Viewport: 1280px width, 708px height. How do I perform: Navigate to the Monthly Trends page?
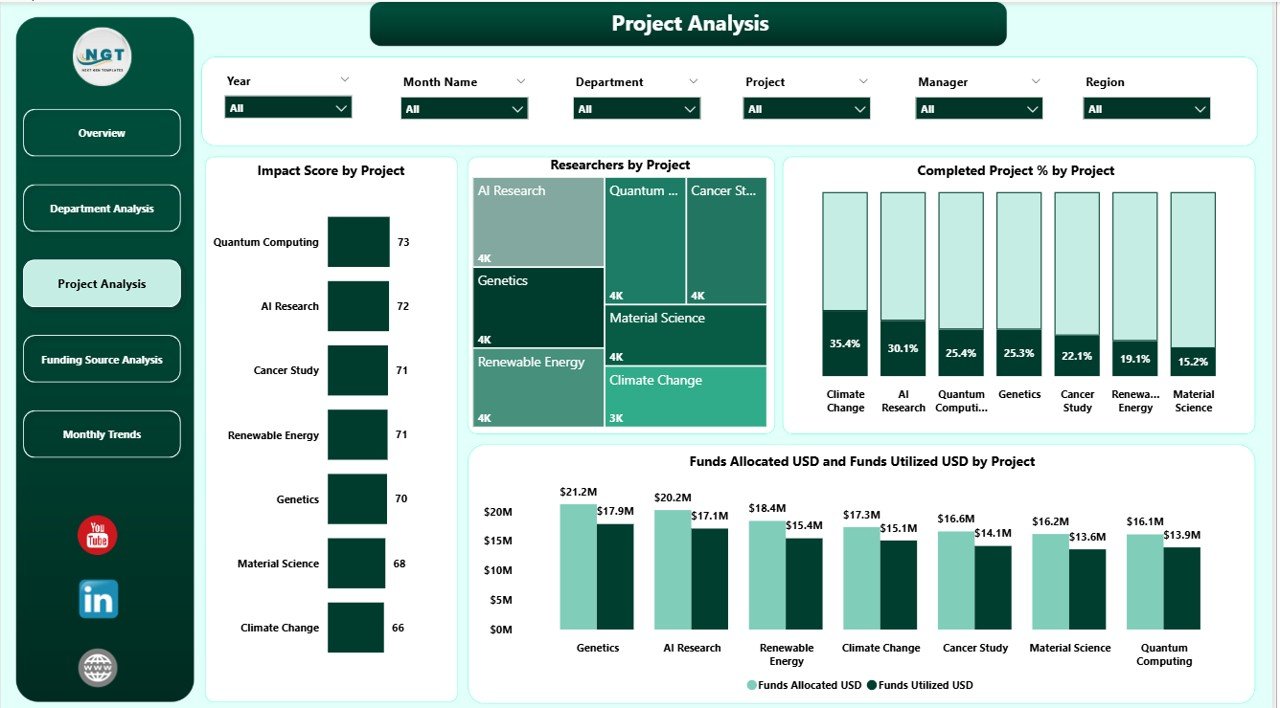point(101,434)
